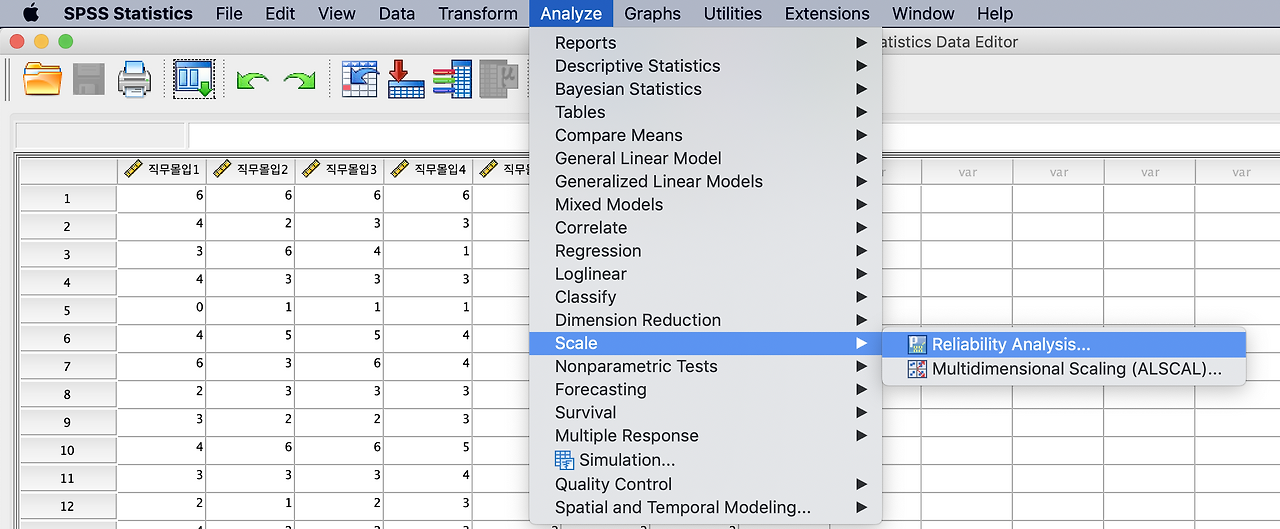Select row header 5
Screen dimensions: 1280x529
point(67,310)
